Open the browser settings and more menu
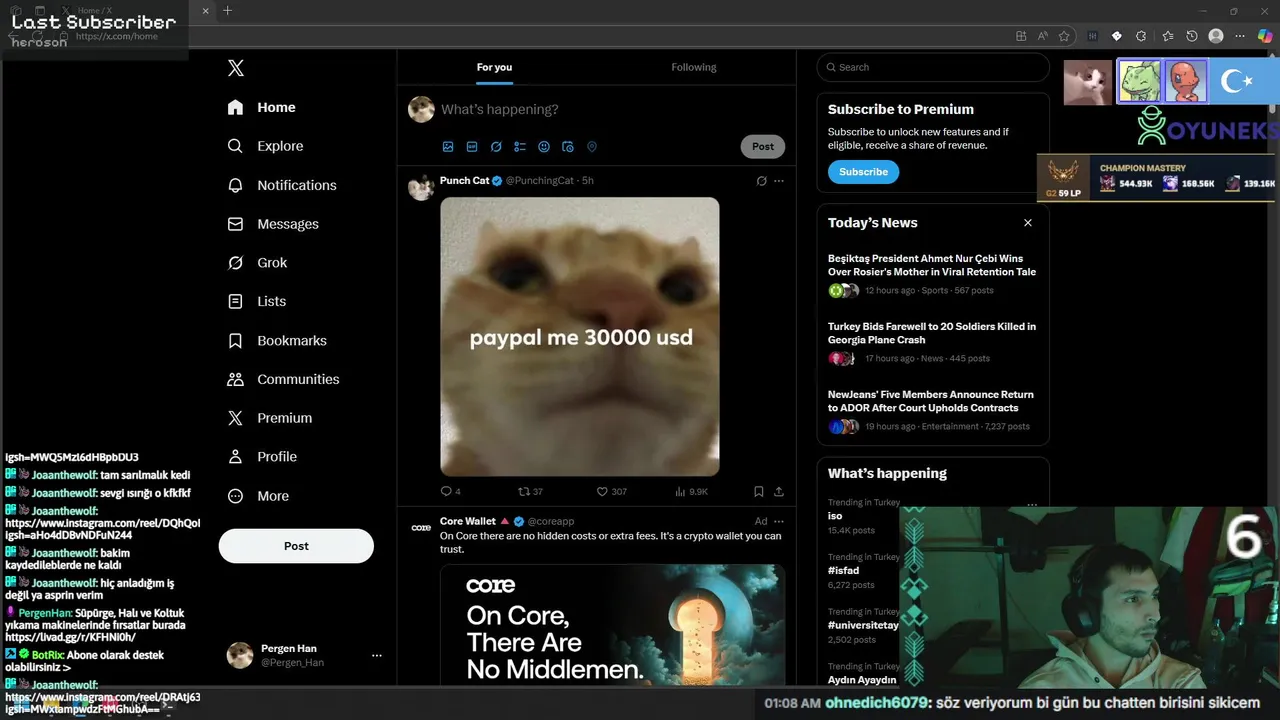This screenshot has height=720, width=1280. [1240, 36]
